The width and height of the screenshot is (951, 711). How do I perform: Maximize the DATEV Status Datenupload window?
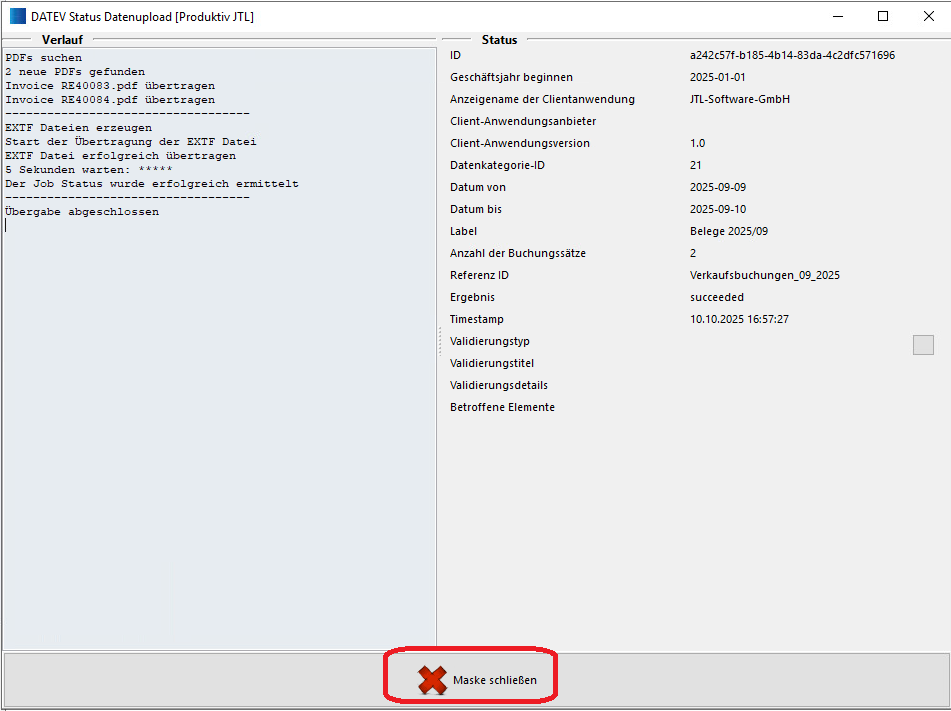pos(882,16)
